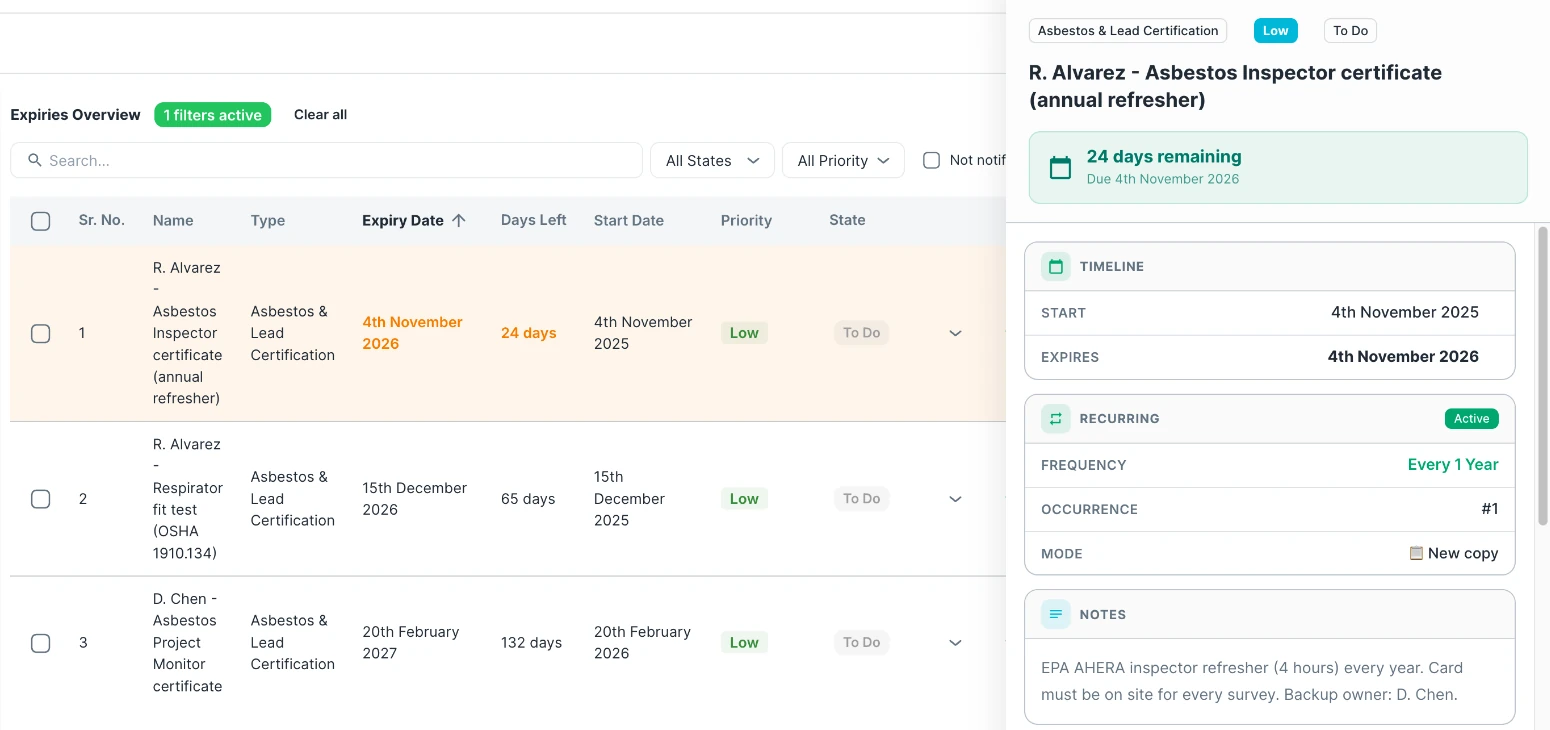
Task: Click the calendar icon beside 24 days remaining
Action: [x=1060, y=167]
